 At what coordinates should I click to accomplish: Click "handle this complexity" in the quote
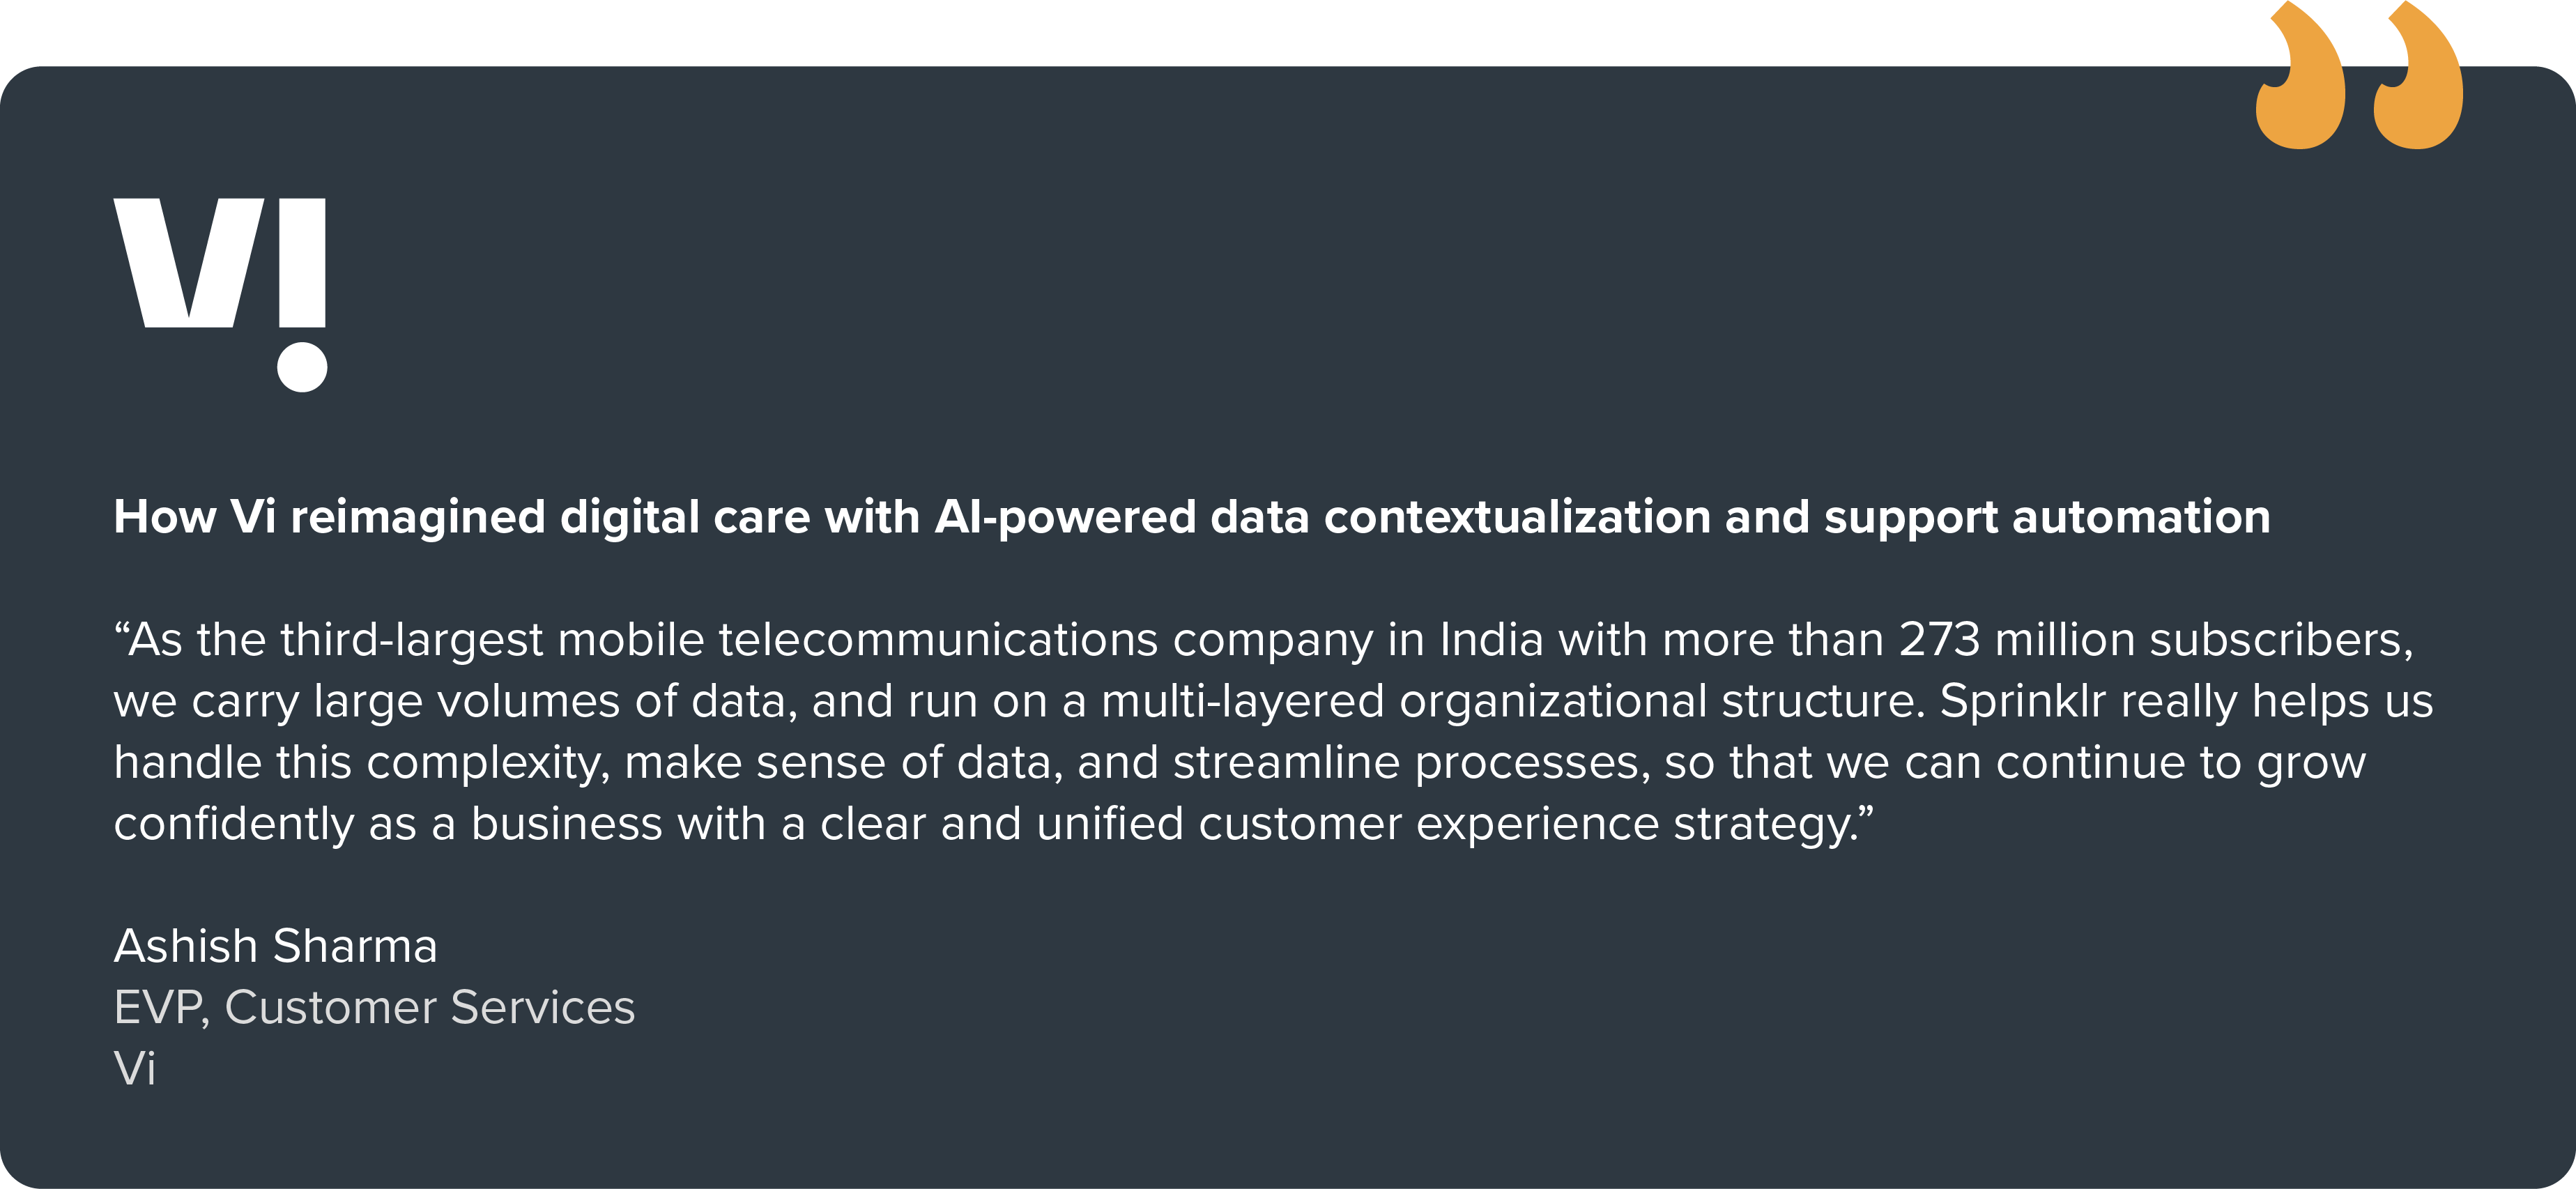click(361, 763)
